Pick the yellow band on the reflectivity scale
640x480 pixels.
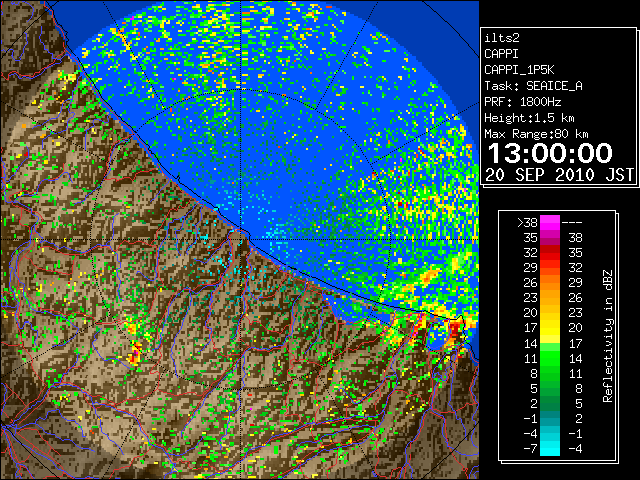click(550, 328)
